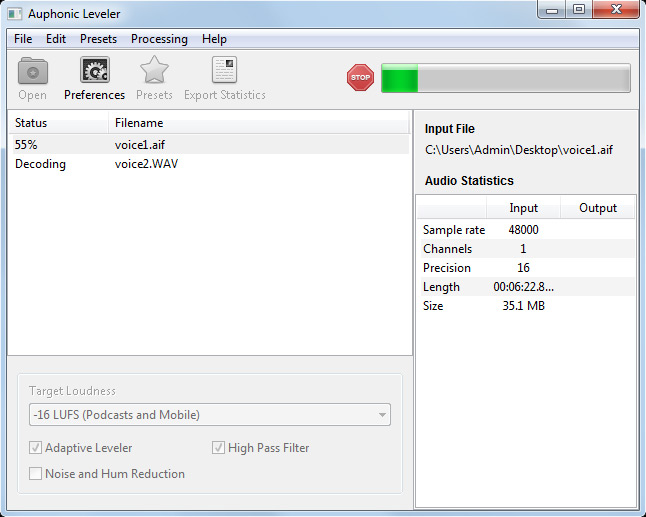Click the Export Statistics icon
The height and width of the screenshot is (517, 646).
pyautogui.click(x=224, y=72)
